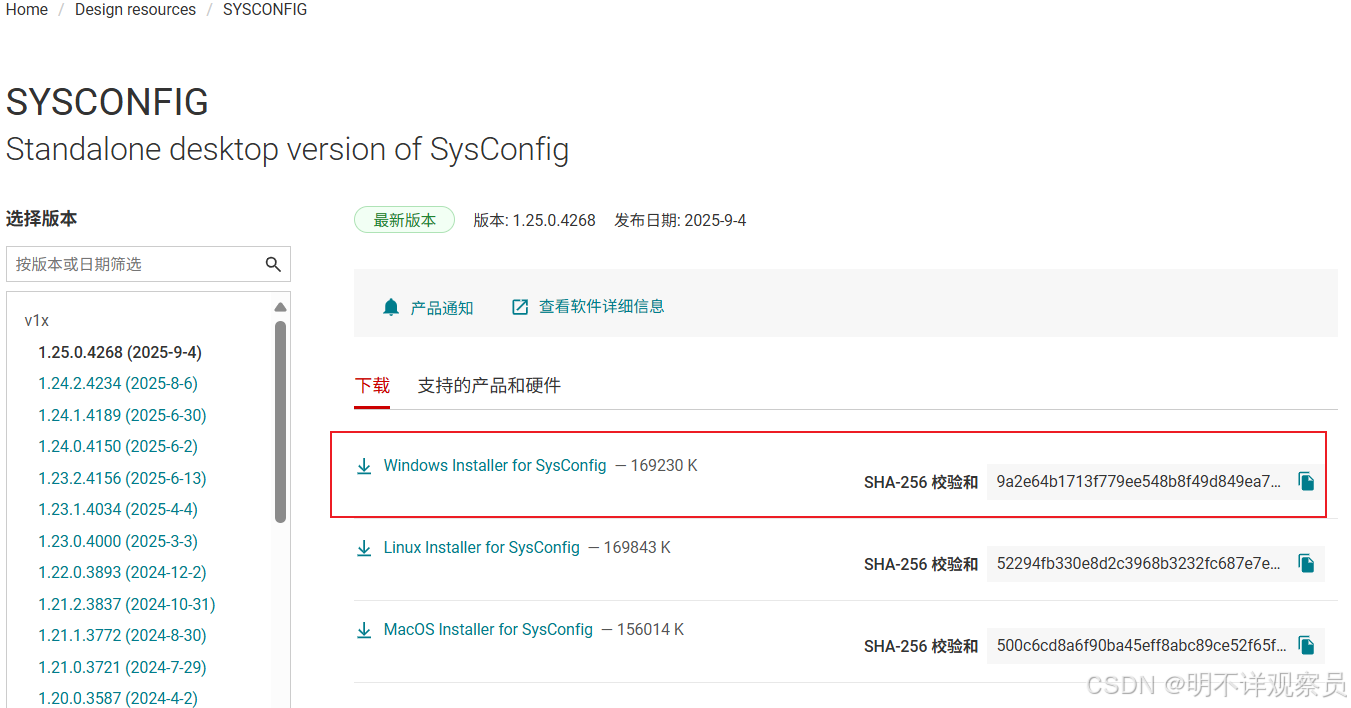Open the 查看软件详细信息 link

[602, 307]
